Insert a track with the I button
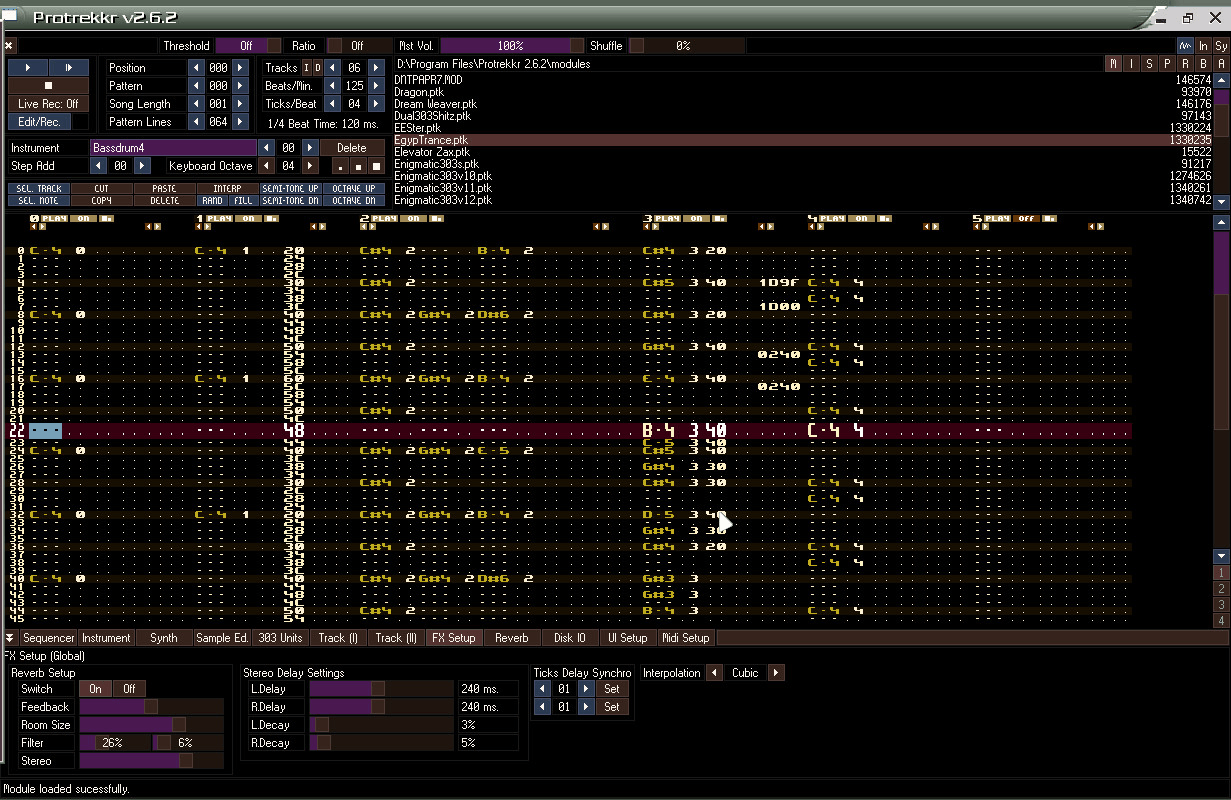Image resolution: width=1231 pixels, height=800 pixels. click(x=307, y=68)
